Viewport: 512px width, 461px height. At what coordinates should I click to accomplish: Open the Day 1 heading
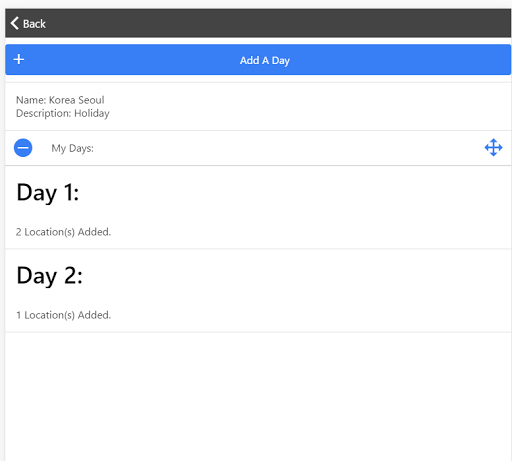48,193
